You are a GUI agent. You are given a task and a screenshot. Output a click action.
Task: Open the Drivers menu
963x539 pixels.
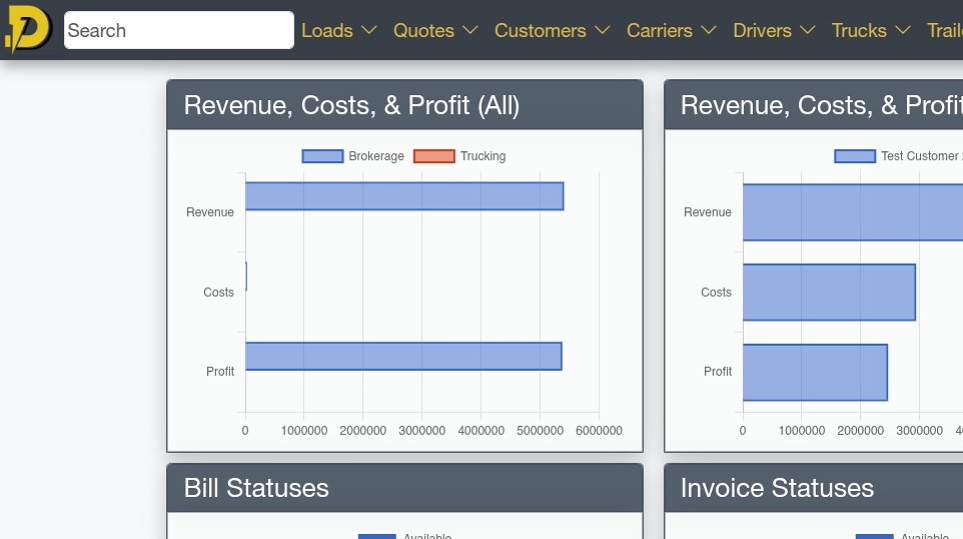(774, 30)
